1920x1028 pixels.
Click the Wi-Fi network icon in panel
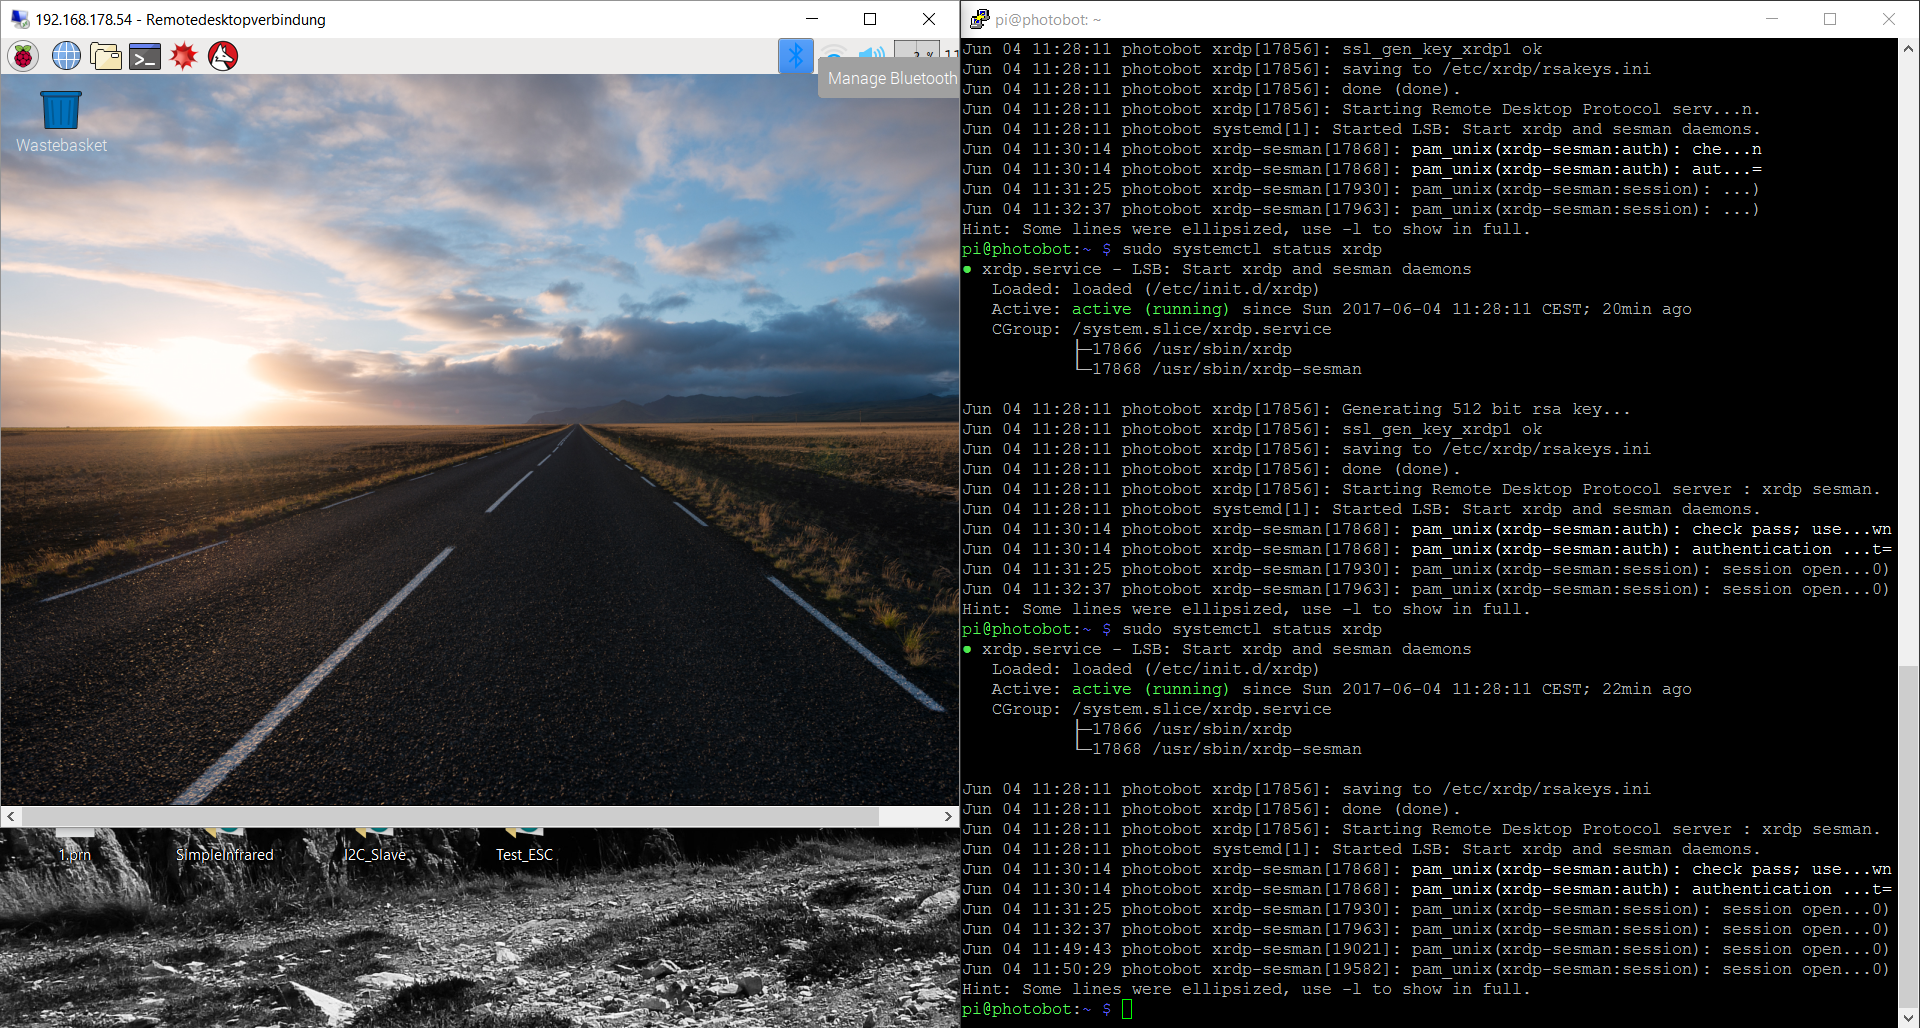pos(834,52)
